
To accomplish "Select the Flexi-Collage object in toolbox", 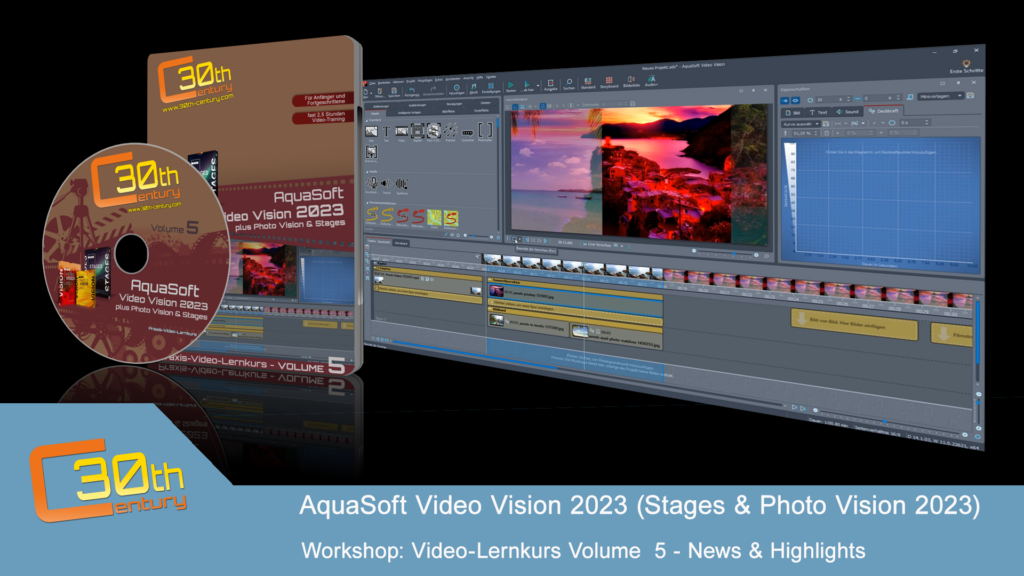I will (x=434, y=132).
